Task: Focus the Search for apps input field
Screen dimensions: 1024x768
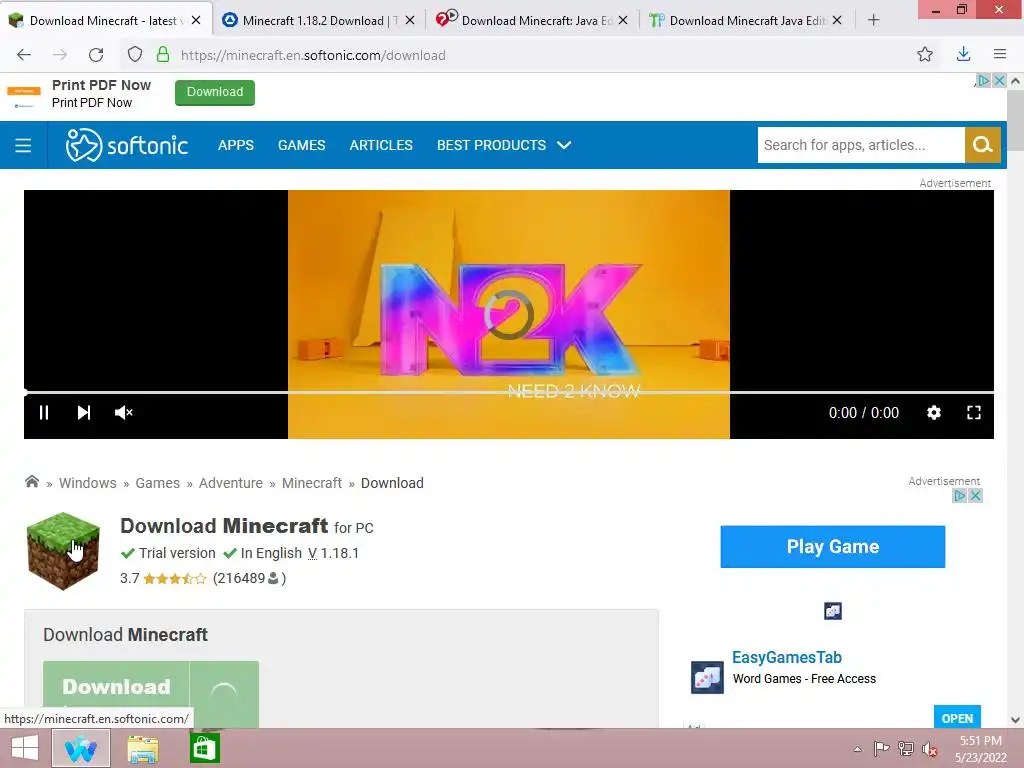Action: (861, 145)
